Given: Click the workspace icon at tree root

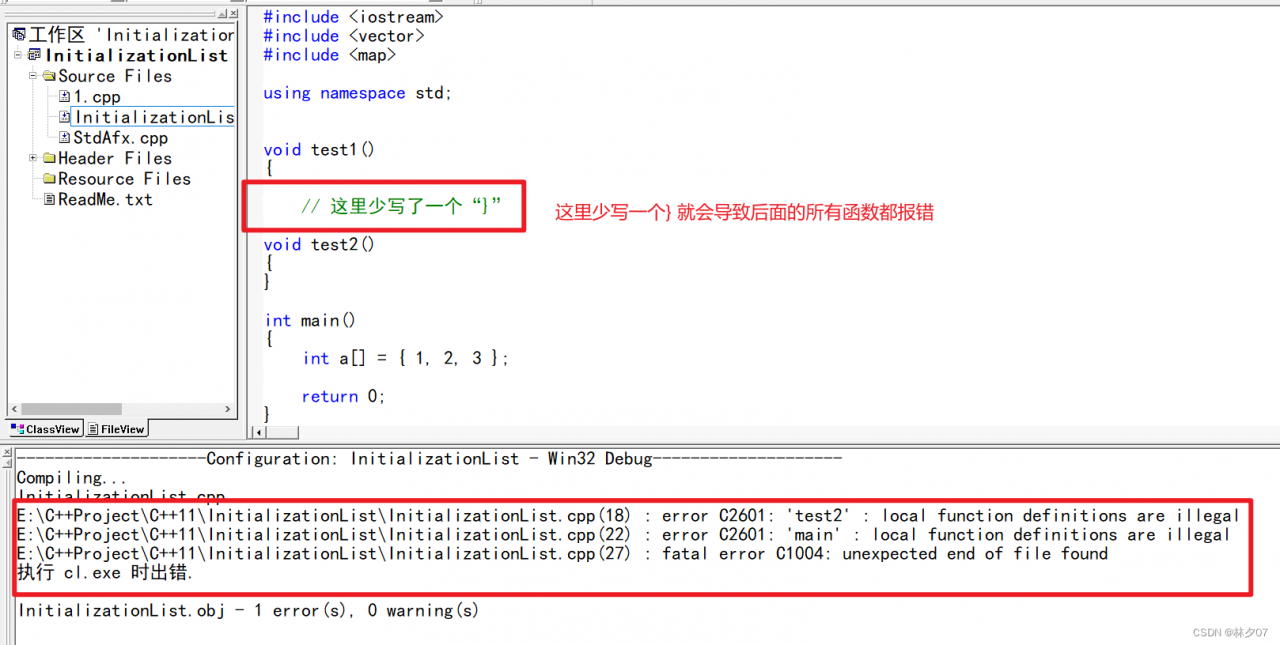Looking at the screenshot, I should click(x=19, y=35).
